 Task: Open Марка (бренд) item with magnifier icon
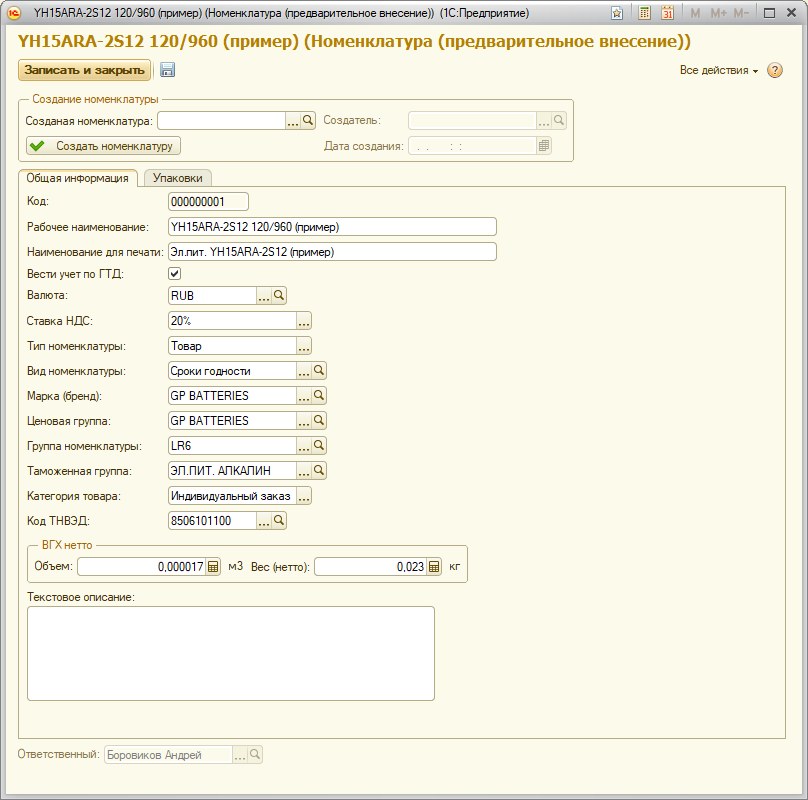pyautogui.click(x=320, y=396)
